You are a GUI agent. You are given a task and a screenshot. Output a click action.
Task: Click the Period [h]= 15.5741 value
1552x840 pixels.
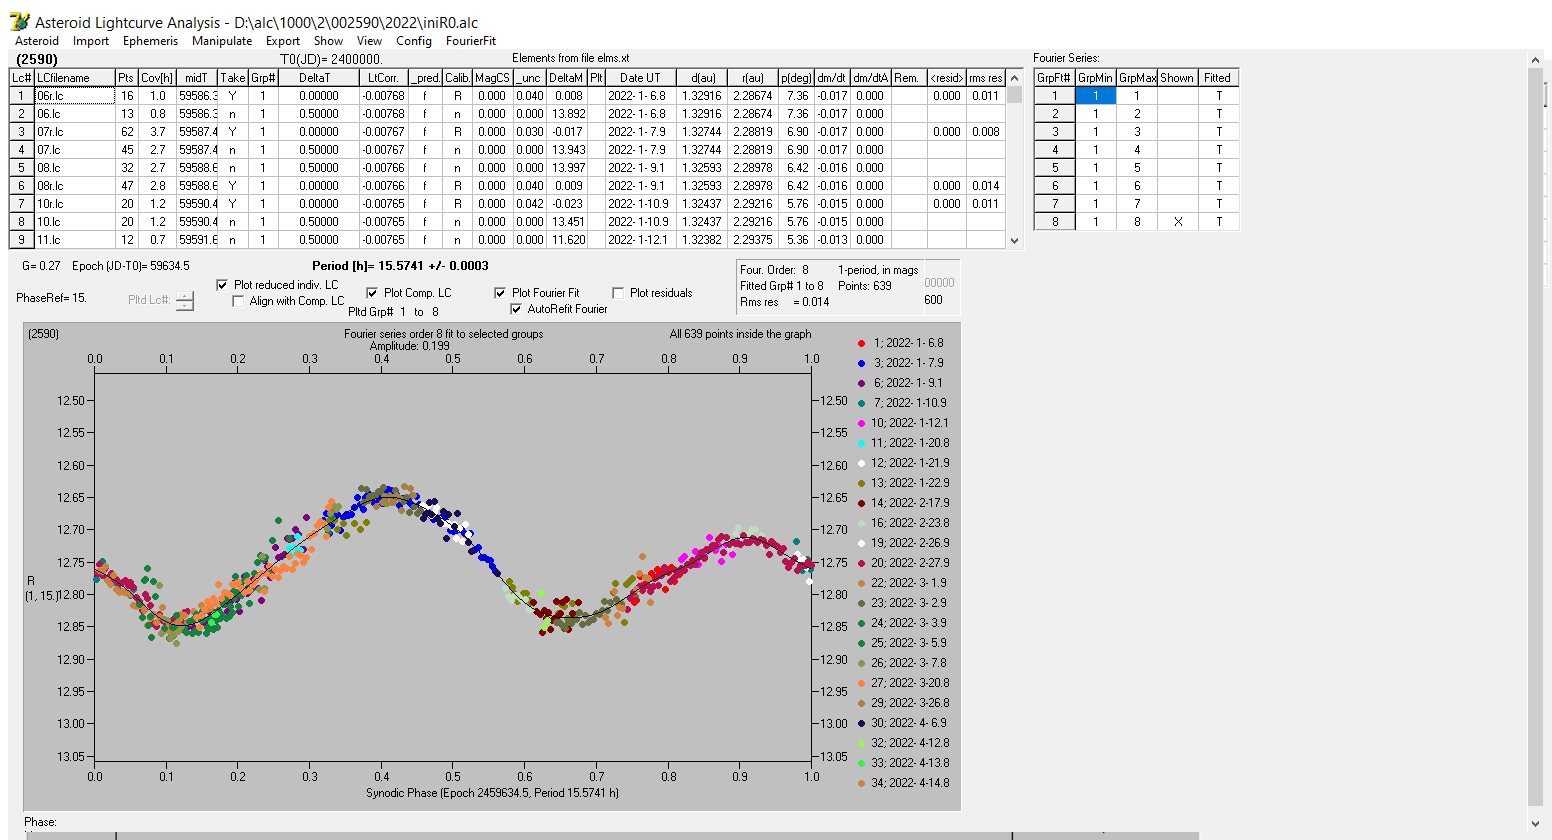[x=400, y=266]
